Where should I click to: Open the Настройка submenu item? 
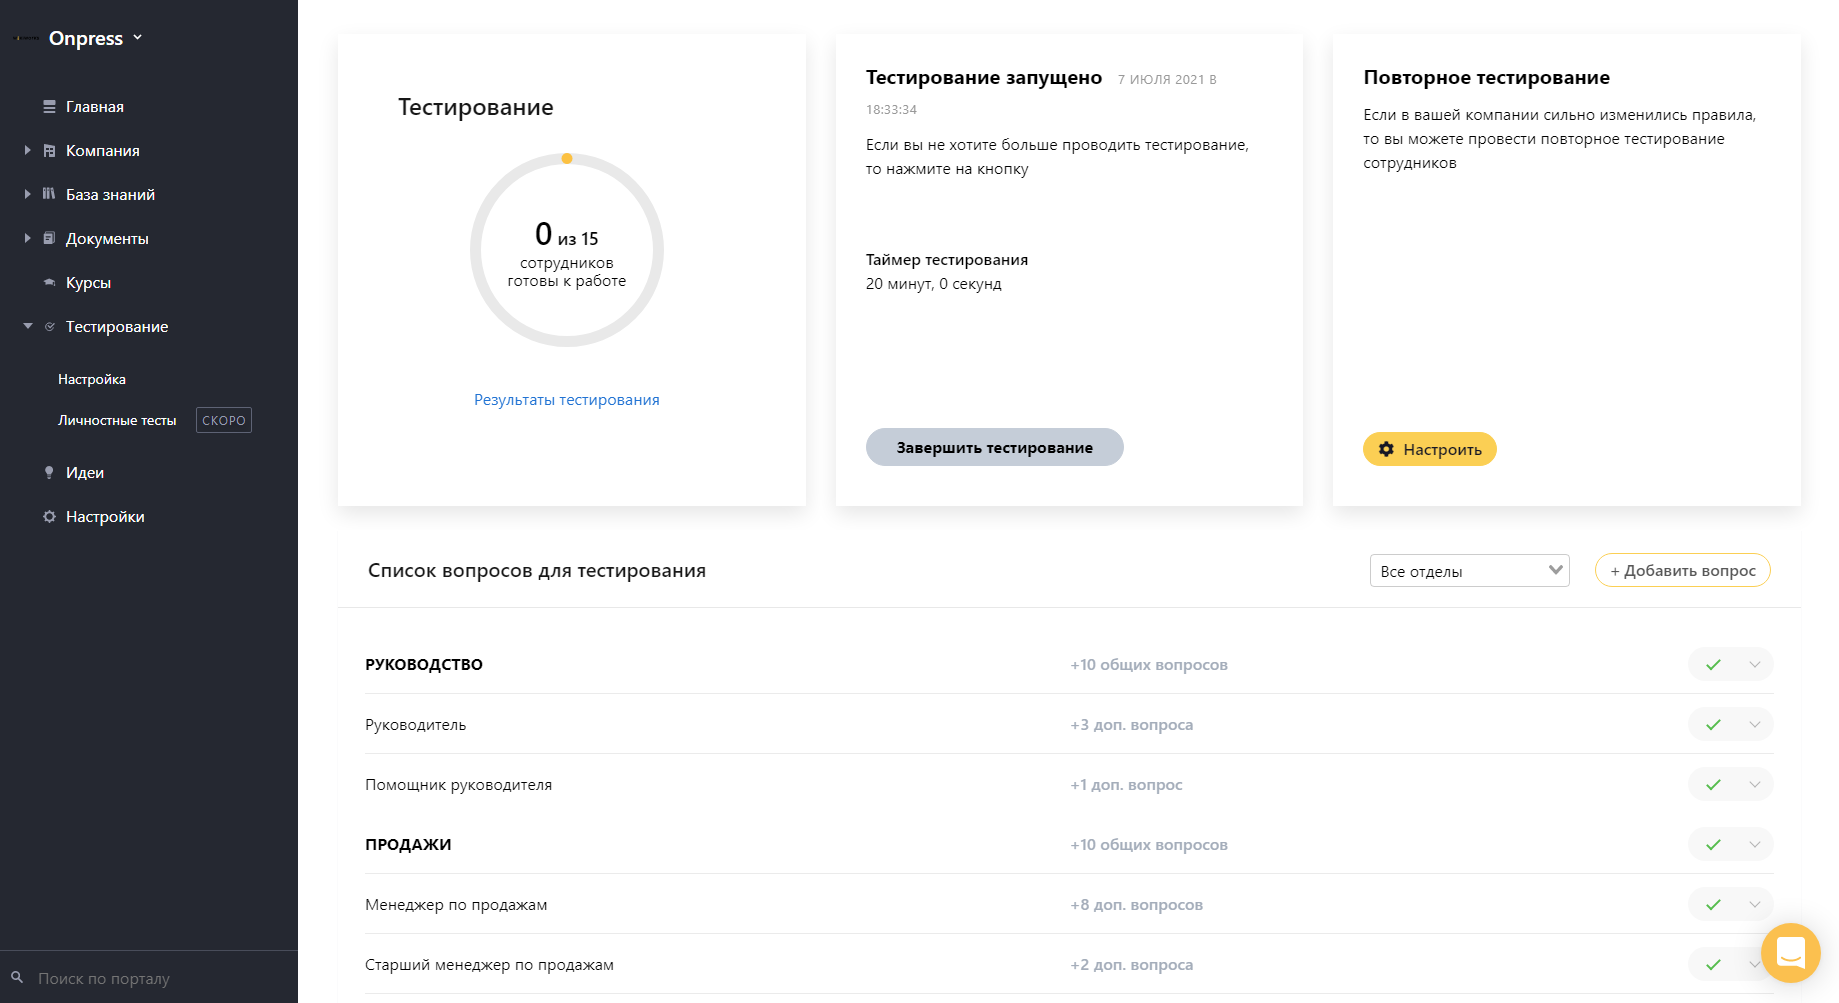92,380
